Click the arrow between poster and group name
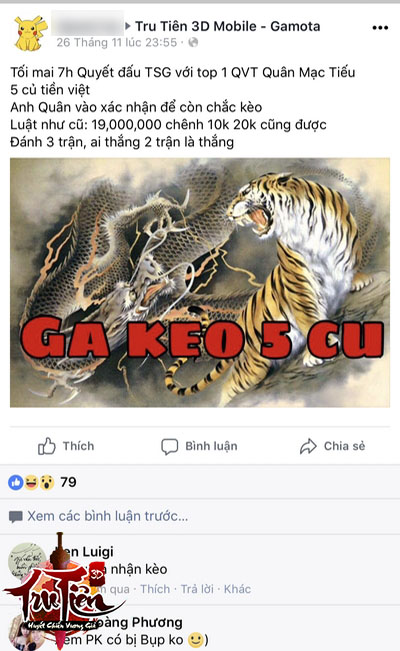Viewport: 400px width, 651px height. pos(128,26)
